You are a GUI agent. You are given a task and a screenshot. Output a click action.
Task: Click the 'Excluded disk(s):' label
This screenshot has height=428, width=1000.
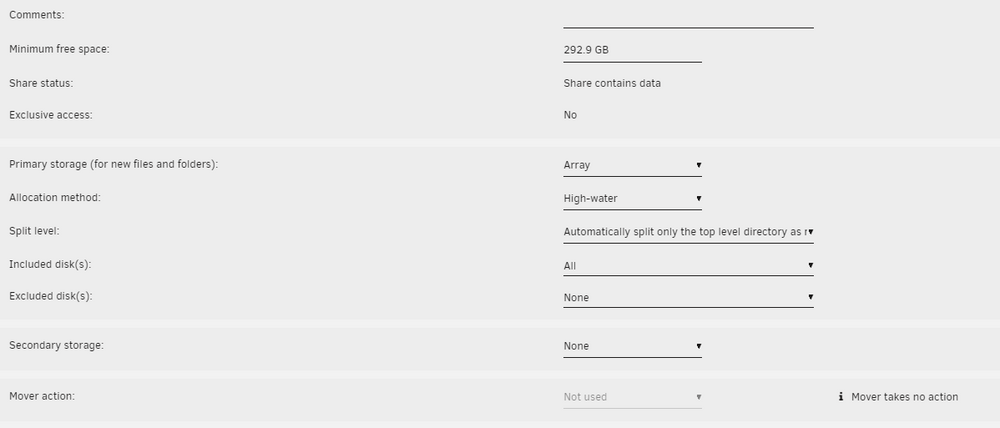[x=51, y=296]
